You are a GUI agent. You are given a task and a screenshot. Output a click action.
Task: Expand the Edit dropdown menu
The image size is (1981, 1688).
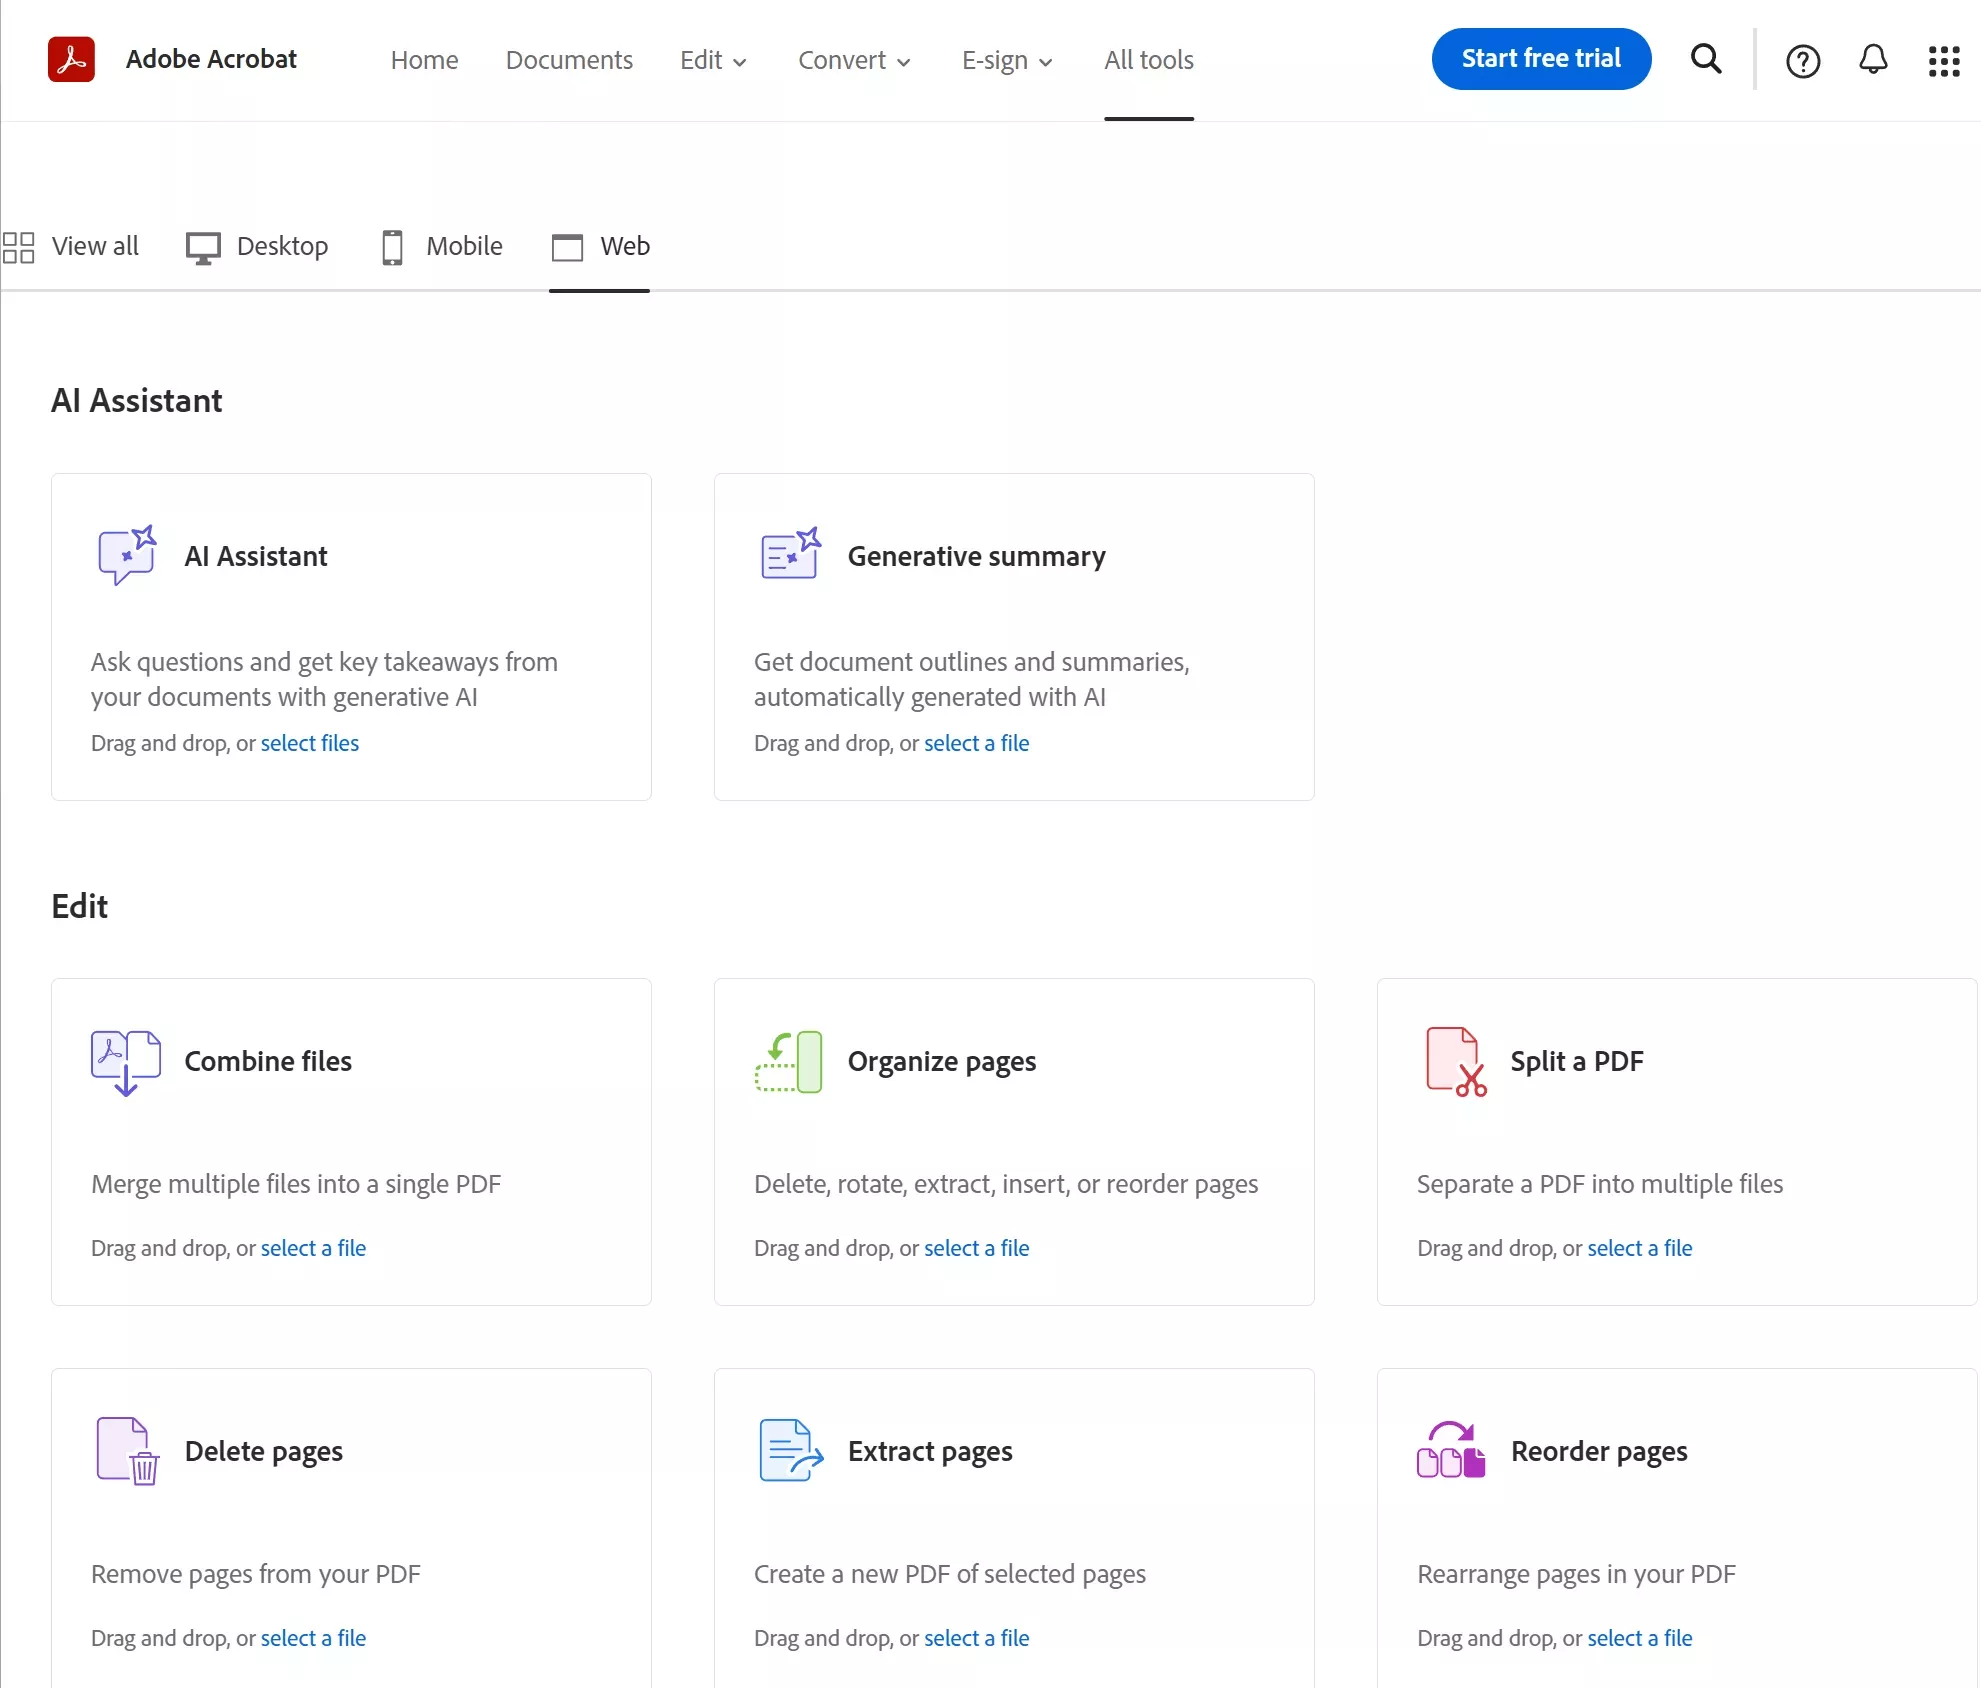click(x=713, y=60)
